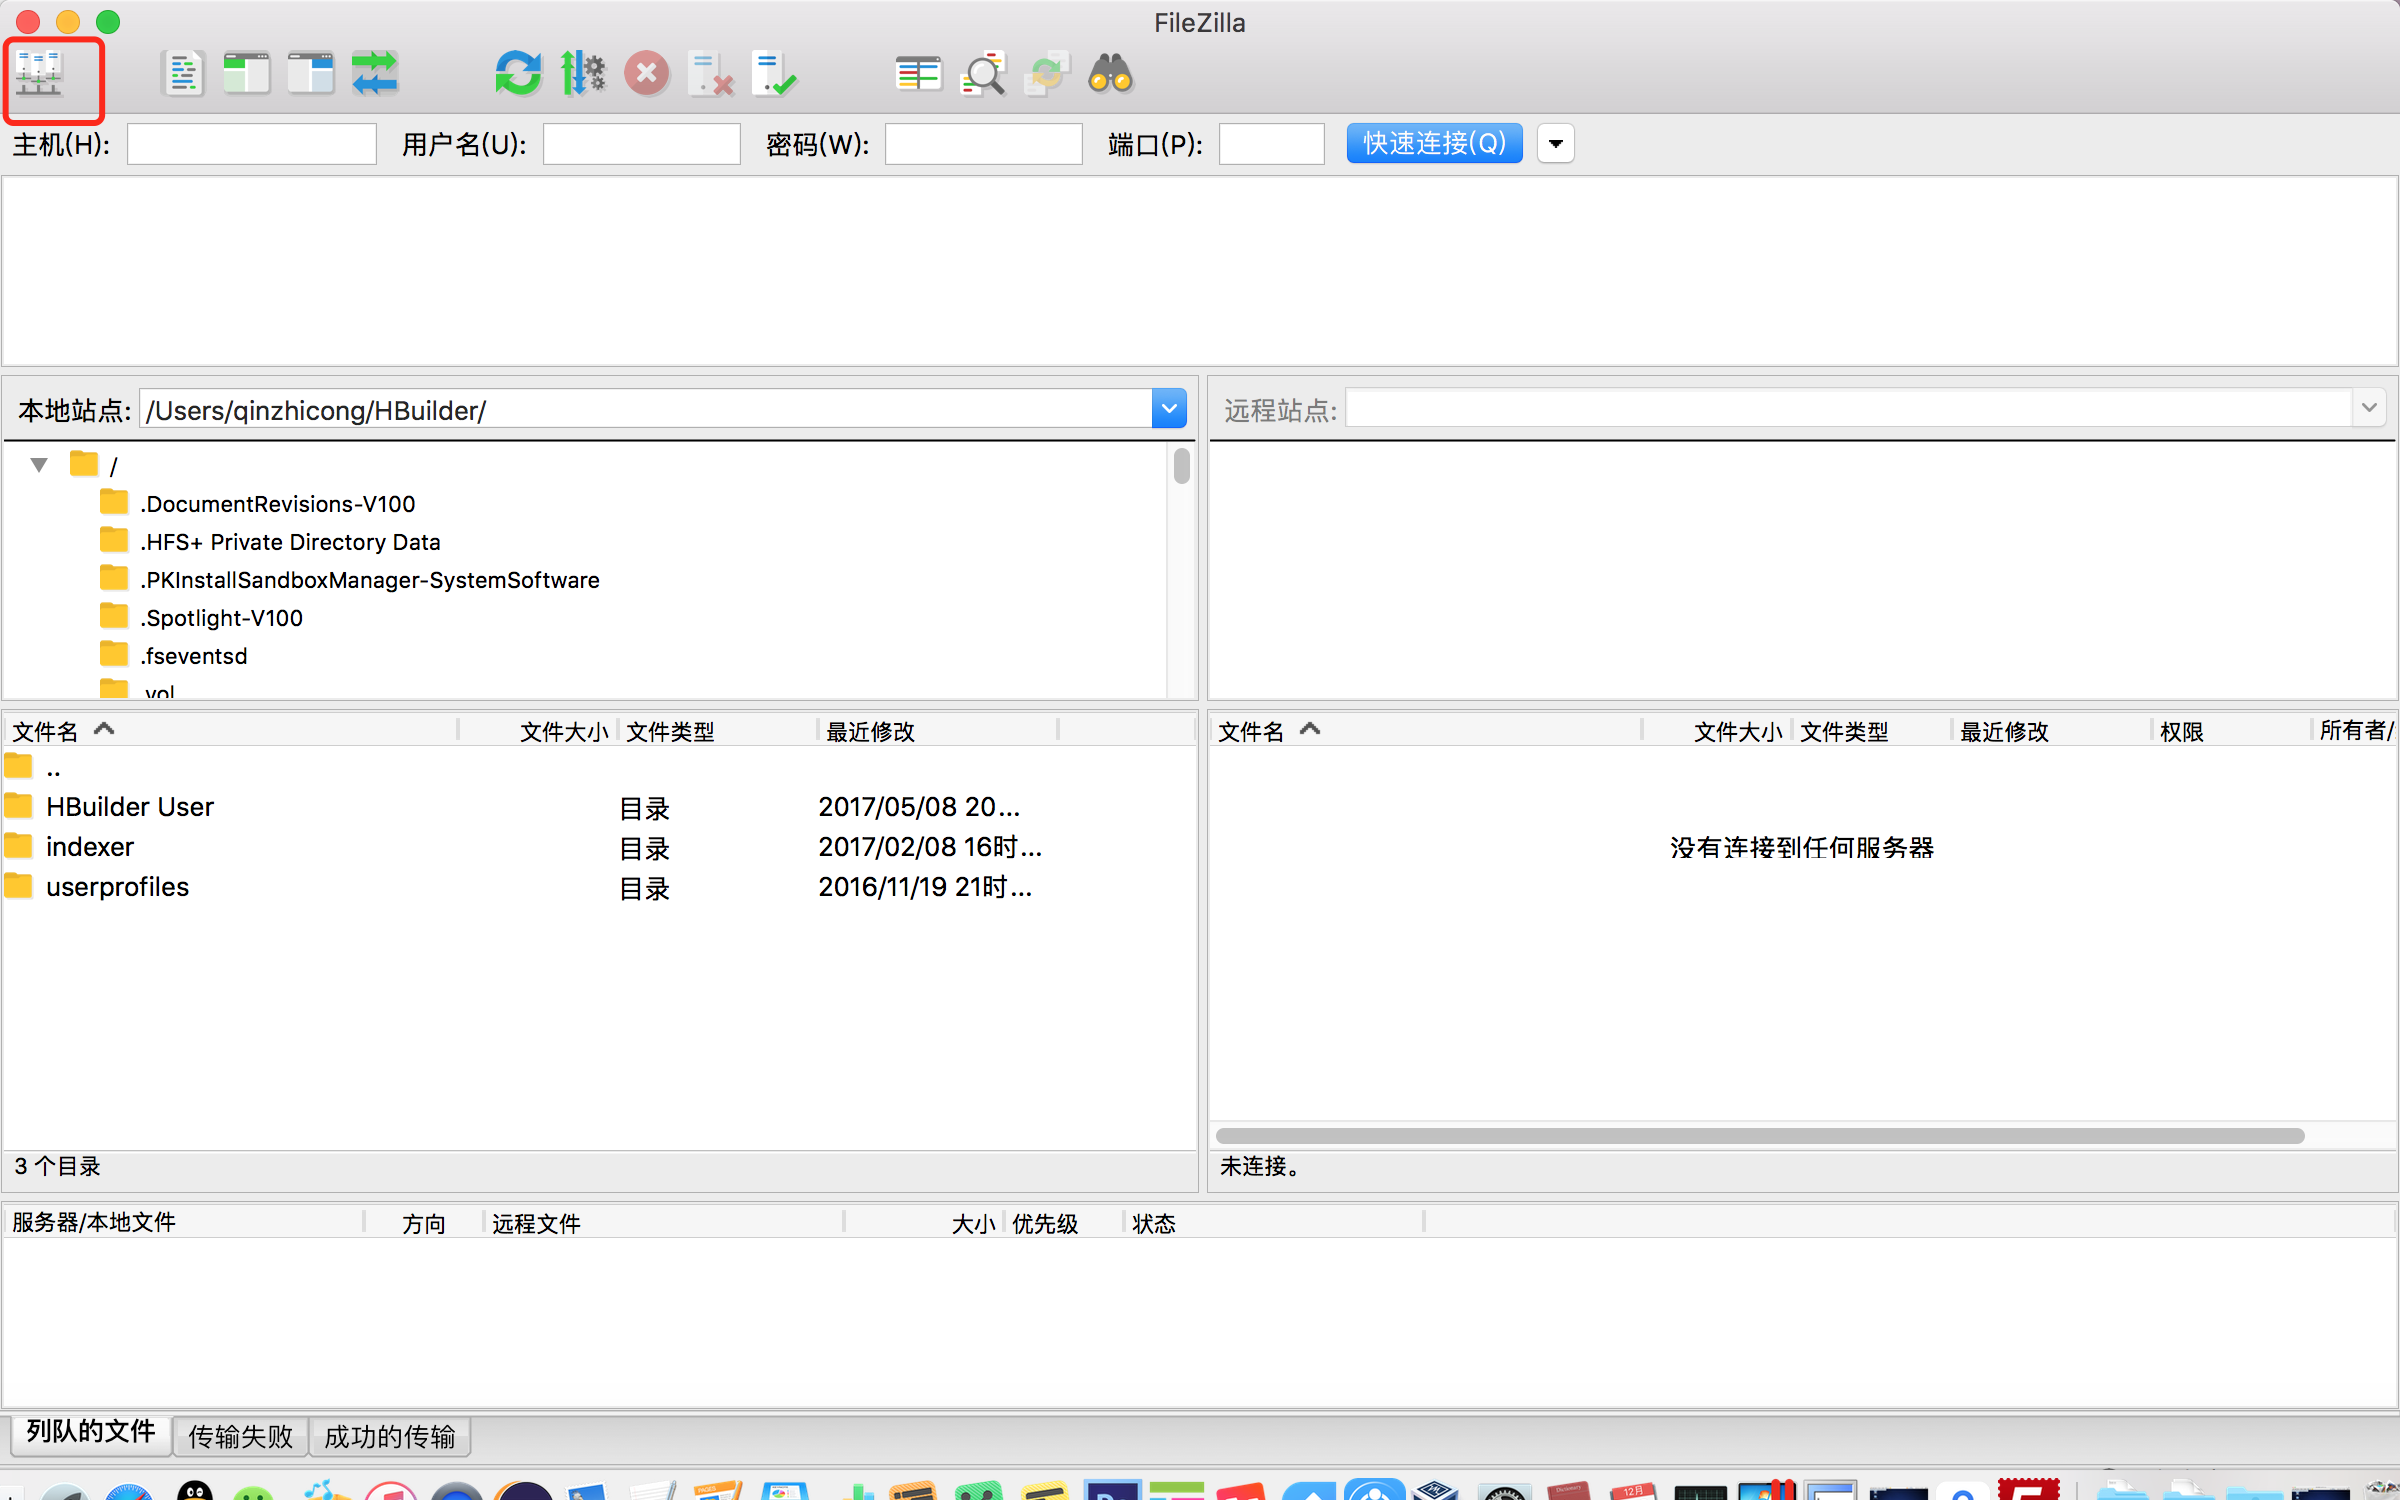Sort local files by 文件名 column
The height and width of the screenshot is (1500, 2400).
(230, 731)
